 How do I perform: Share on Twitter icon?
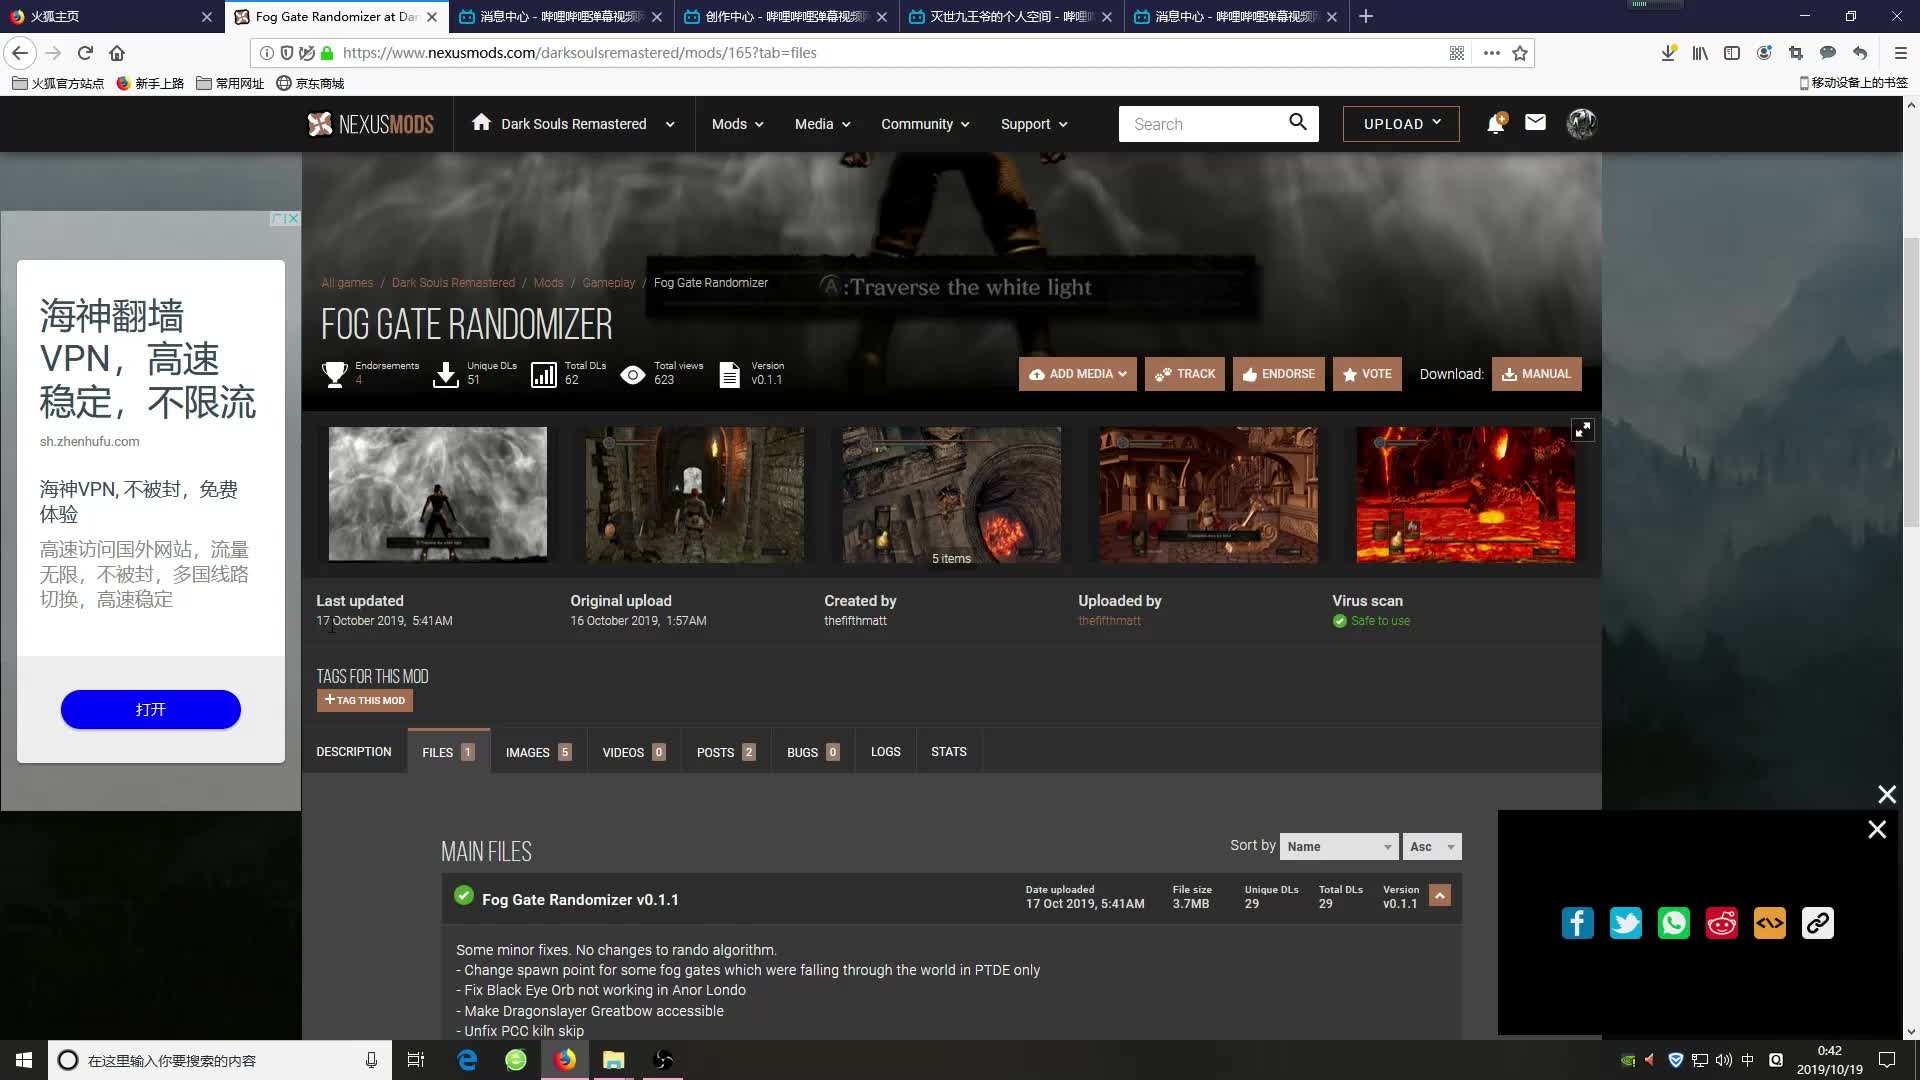(1625, 923)
